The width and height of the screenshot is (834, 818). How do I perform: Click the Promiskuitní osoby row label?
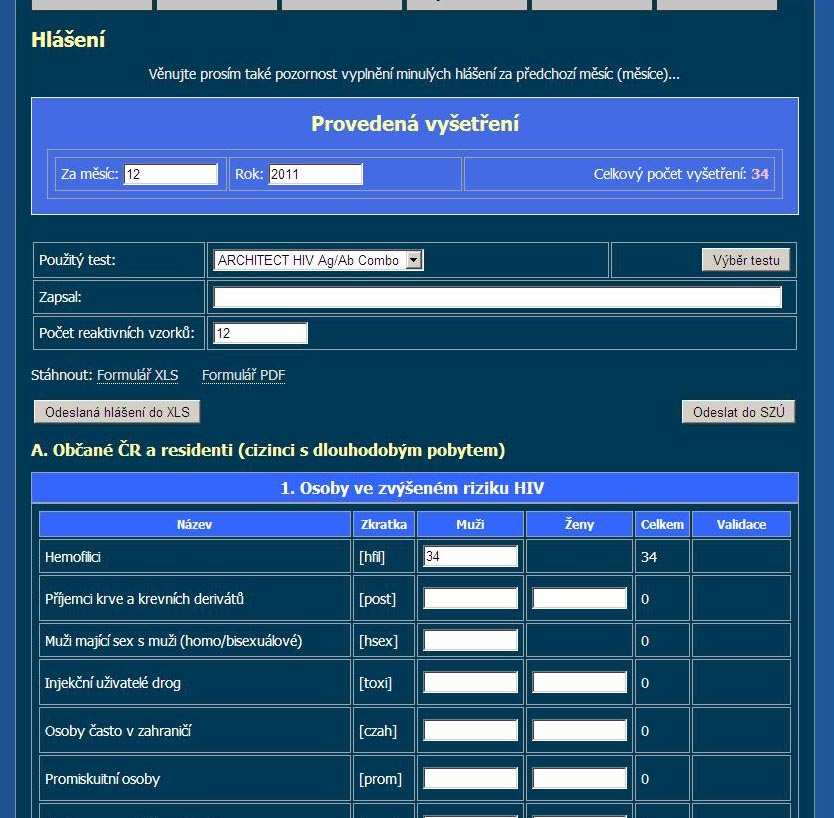[x=103, y=779]
